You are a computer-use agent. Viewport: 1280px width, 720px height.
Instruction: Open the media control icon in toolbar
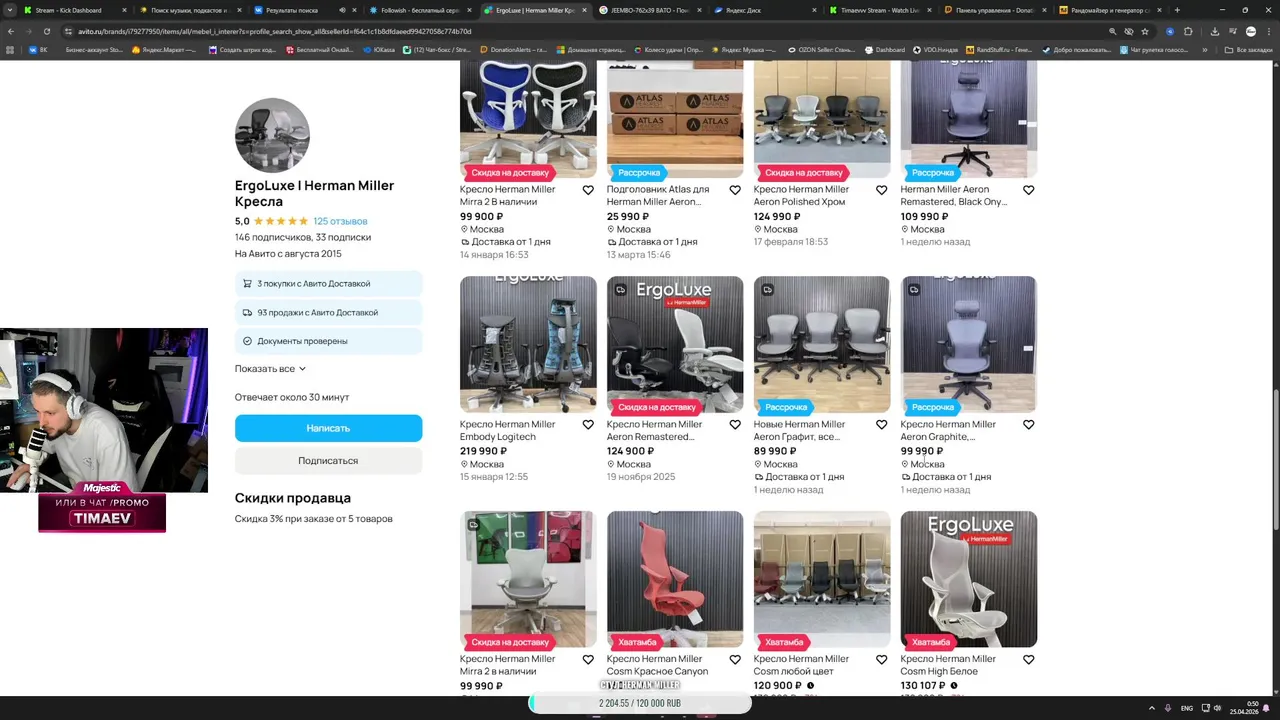pos(1231,31)
